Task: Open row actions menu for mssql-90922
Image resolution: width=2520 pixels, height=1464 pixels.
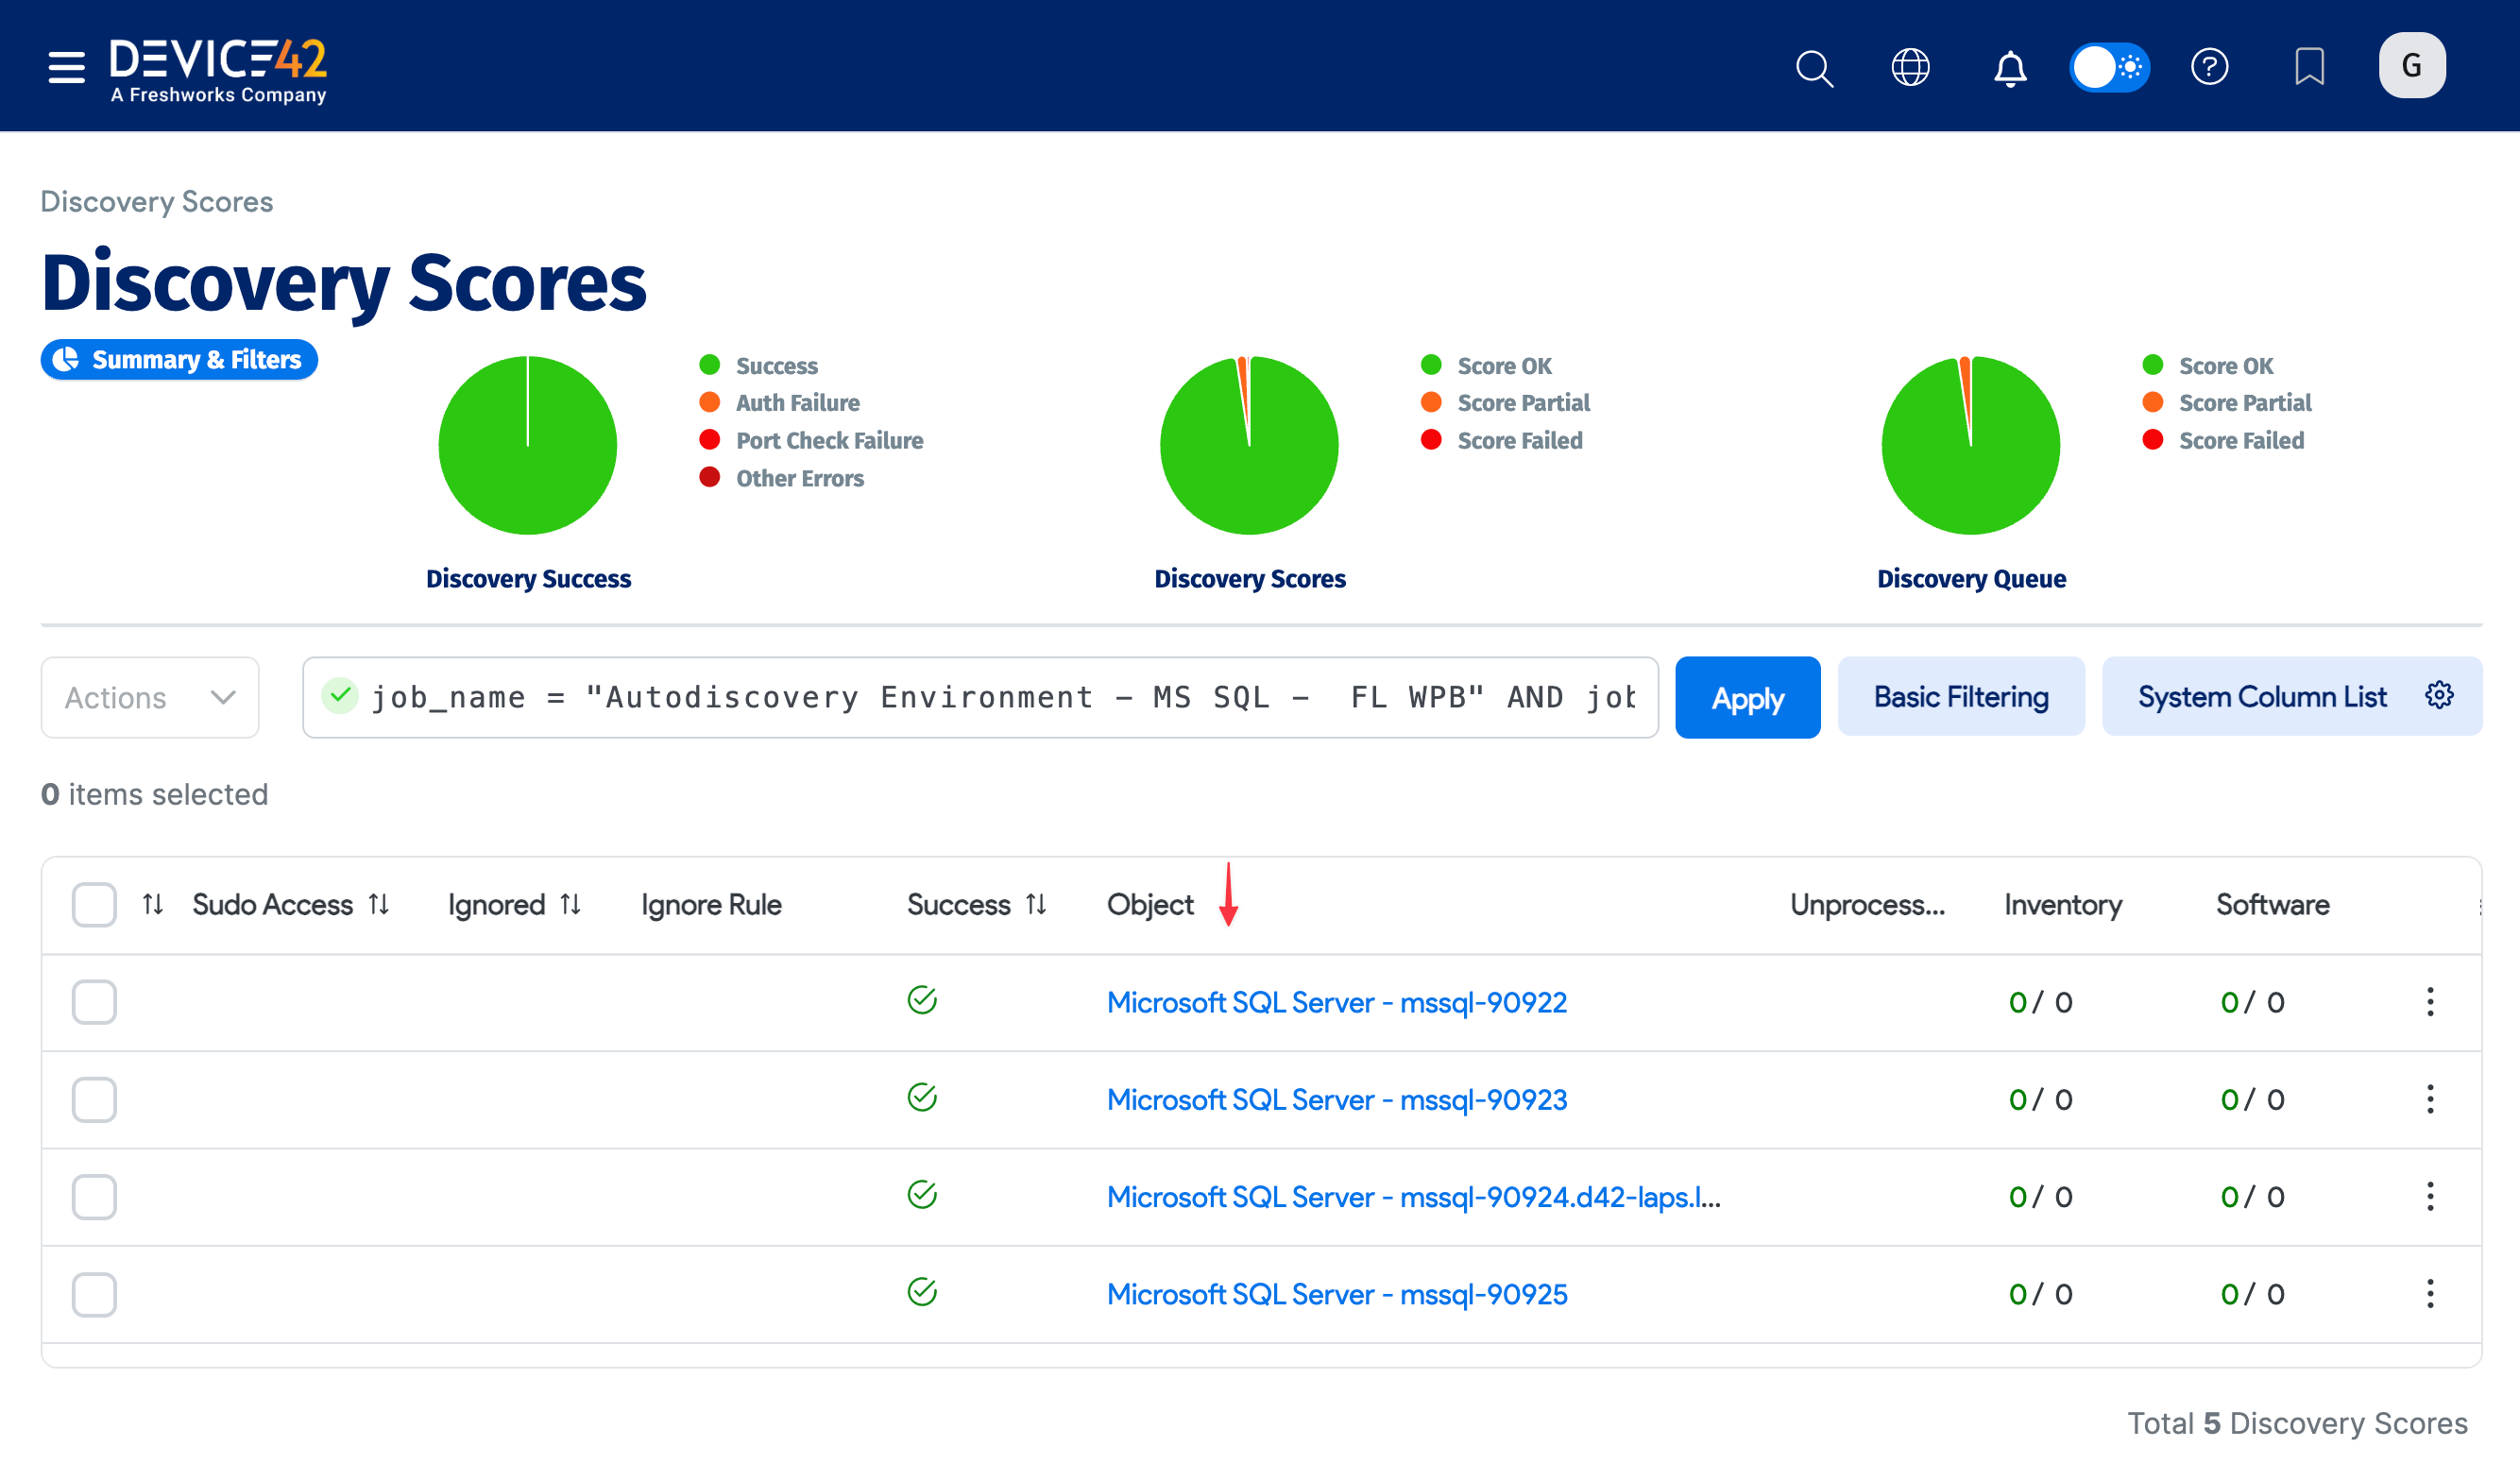Action: click(2430, 1001)
